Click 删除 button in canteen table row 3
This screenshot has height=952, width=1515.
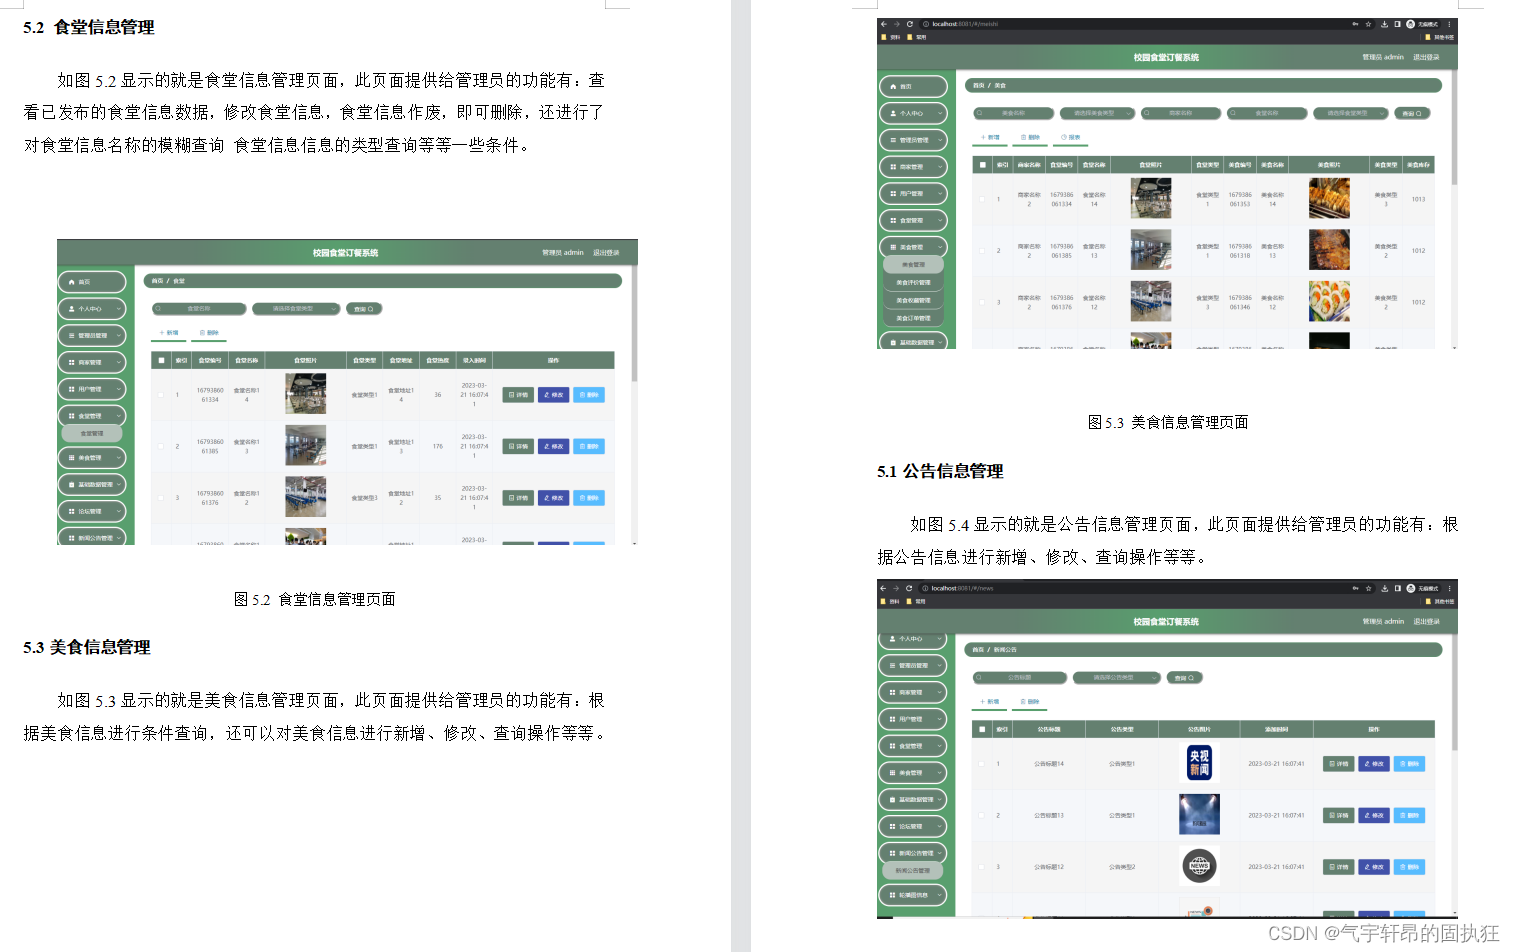(x=589, y=498)
